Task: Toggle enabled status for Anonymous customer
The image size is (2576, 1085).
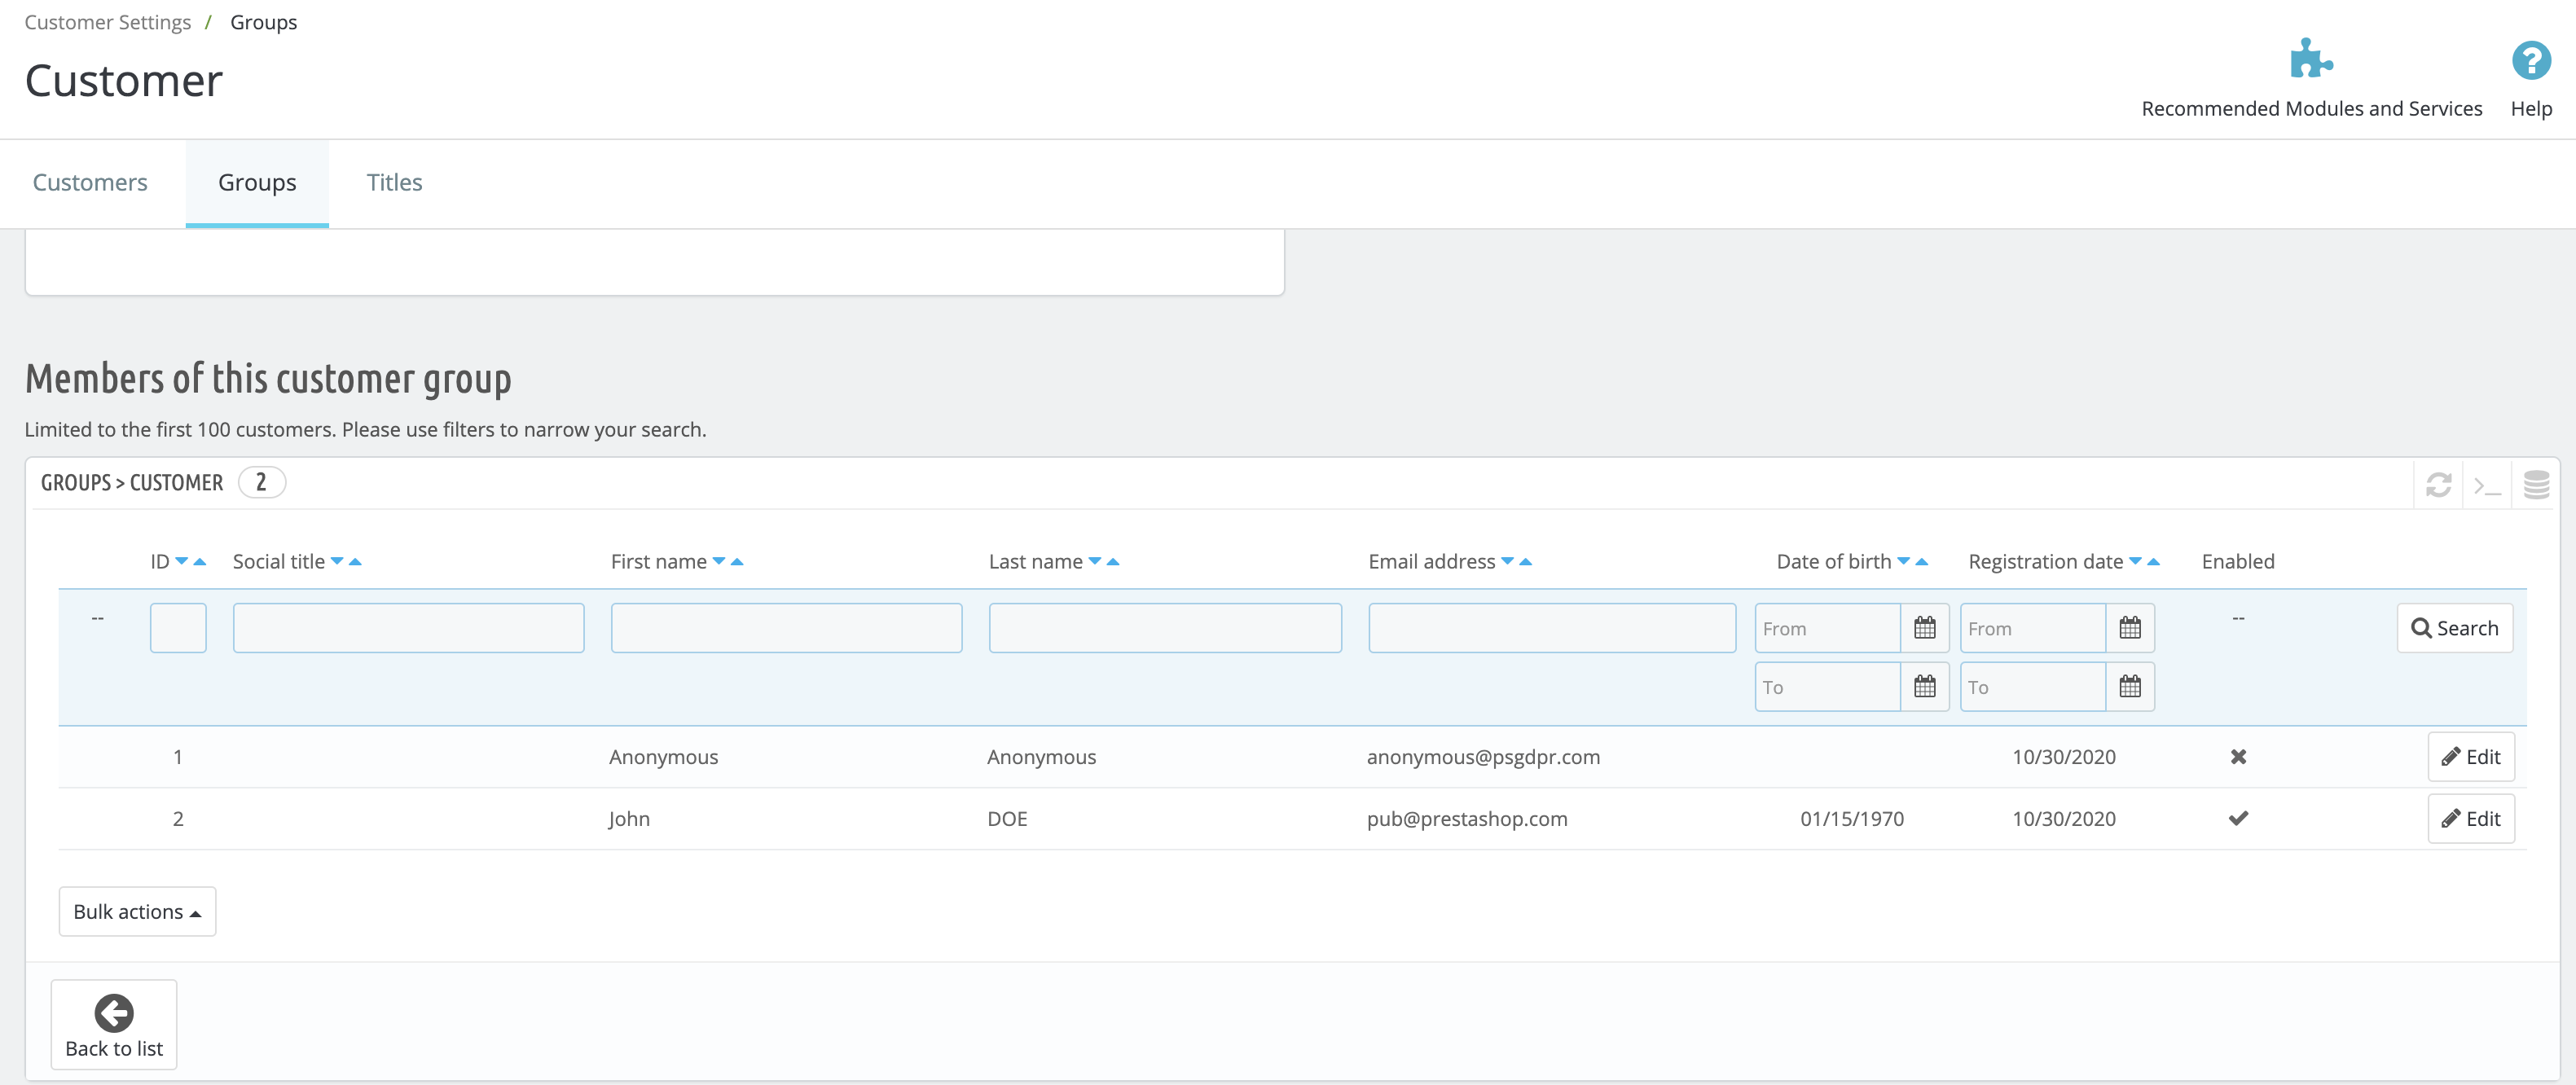Action: pos(2238,757)
